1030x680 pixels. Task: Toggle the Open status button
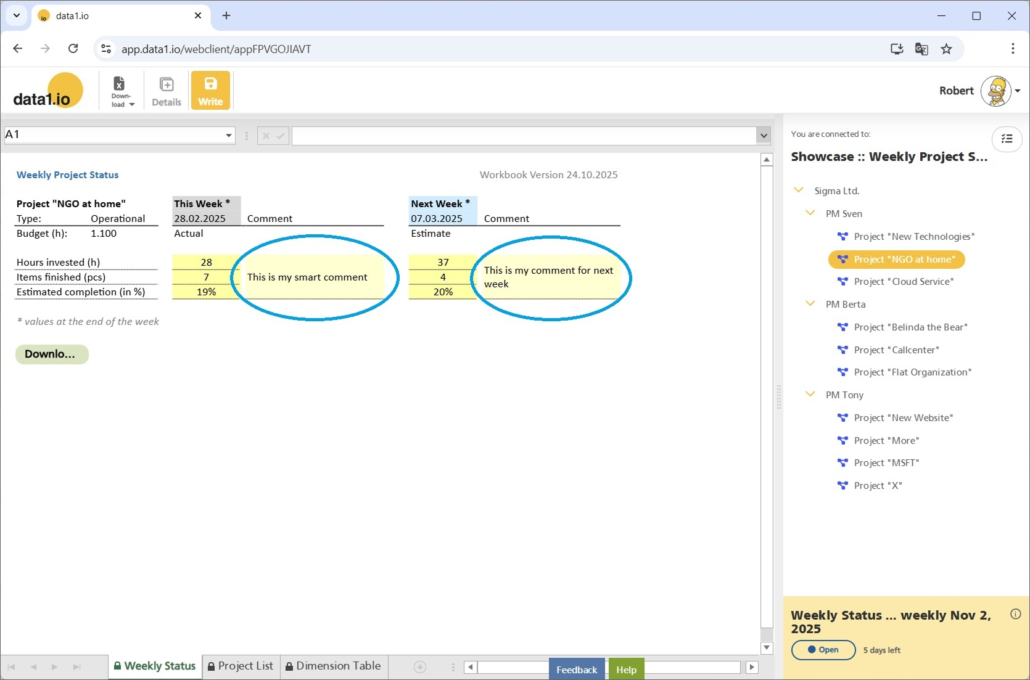[x=822, y=649]
